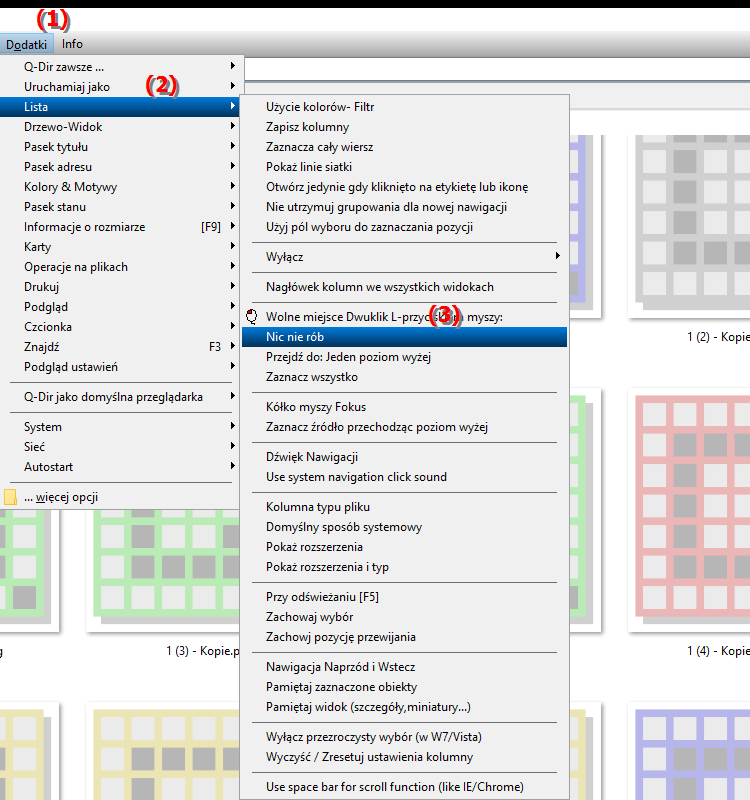
Task: Select the Lista menu entry
Action: click(120, 107)
